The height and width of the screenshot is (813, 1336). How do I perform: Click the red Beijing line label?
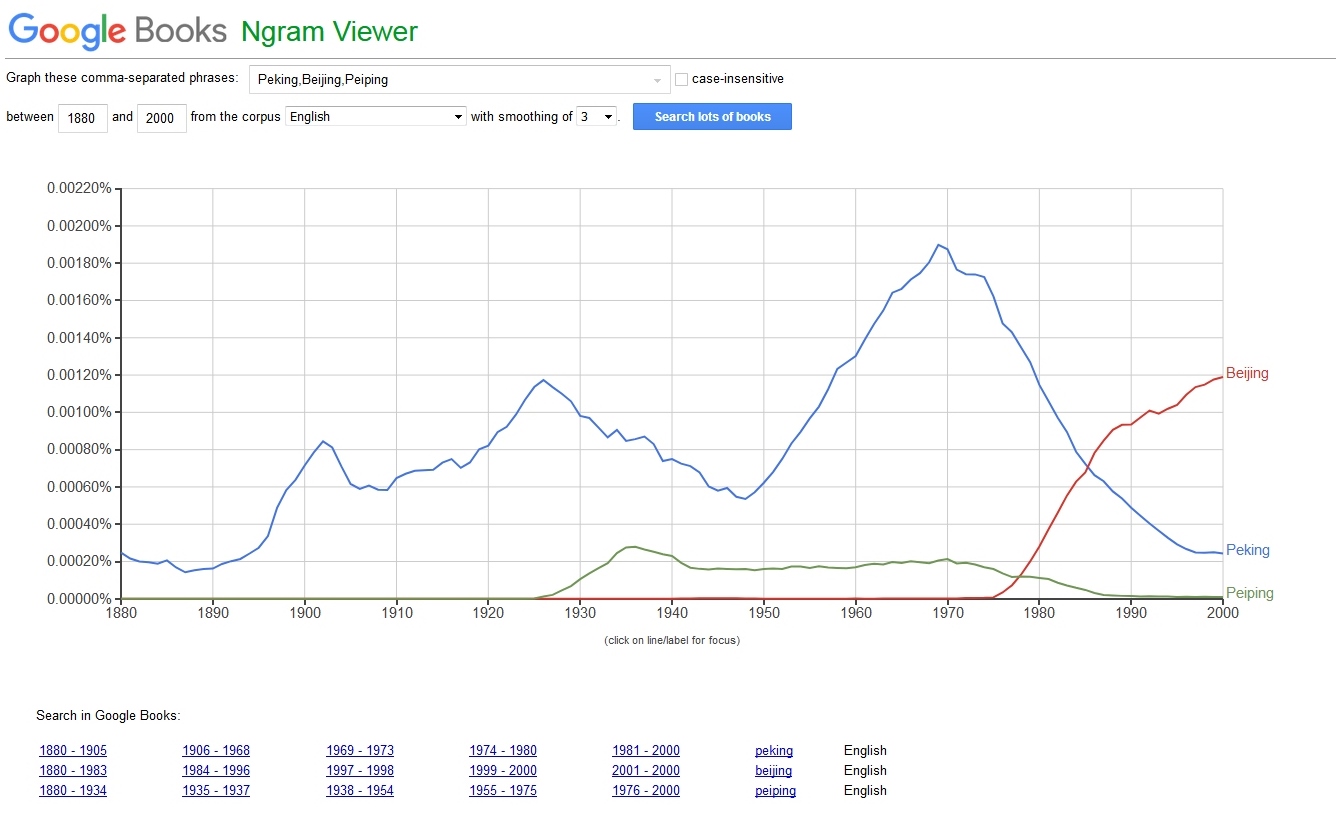point(1246,374)
